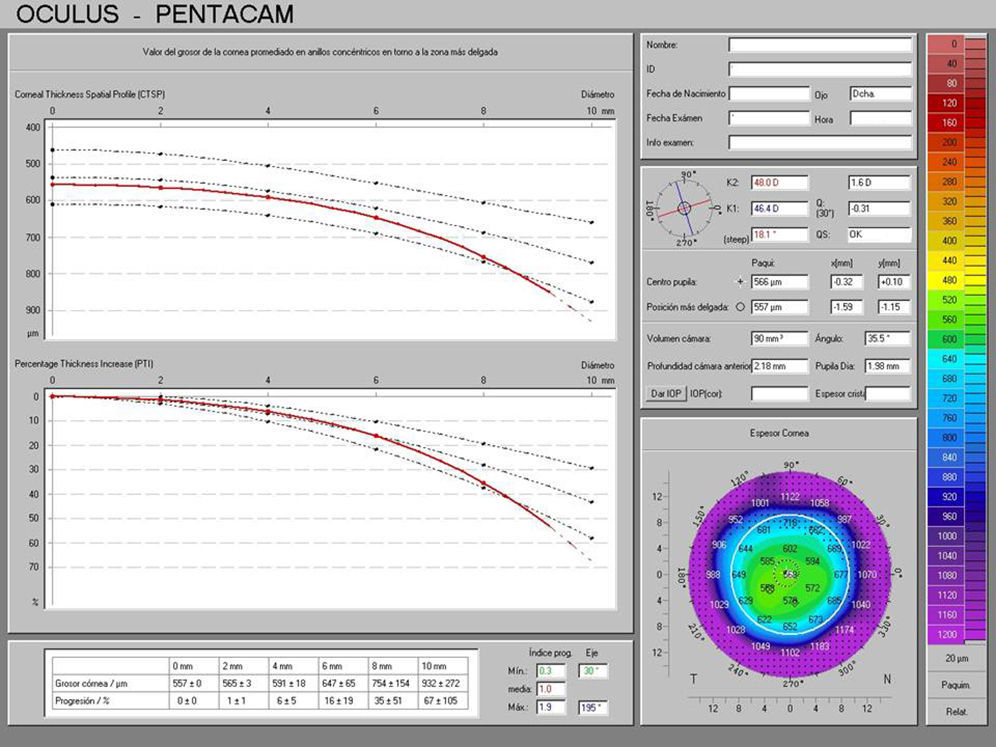Select the Paquim. color scale option
The width and height of the screenshot is (996, 747).
pos(956,685)
